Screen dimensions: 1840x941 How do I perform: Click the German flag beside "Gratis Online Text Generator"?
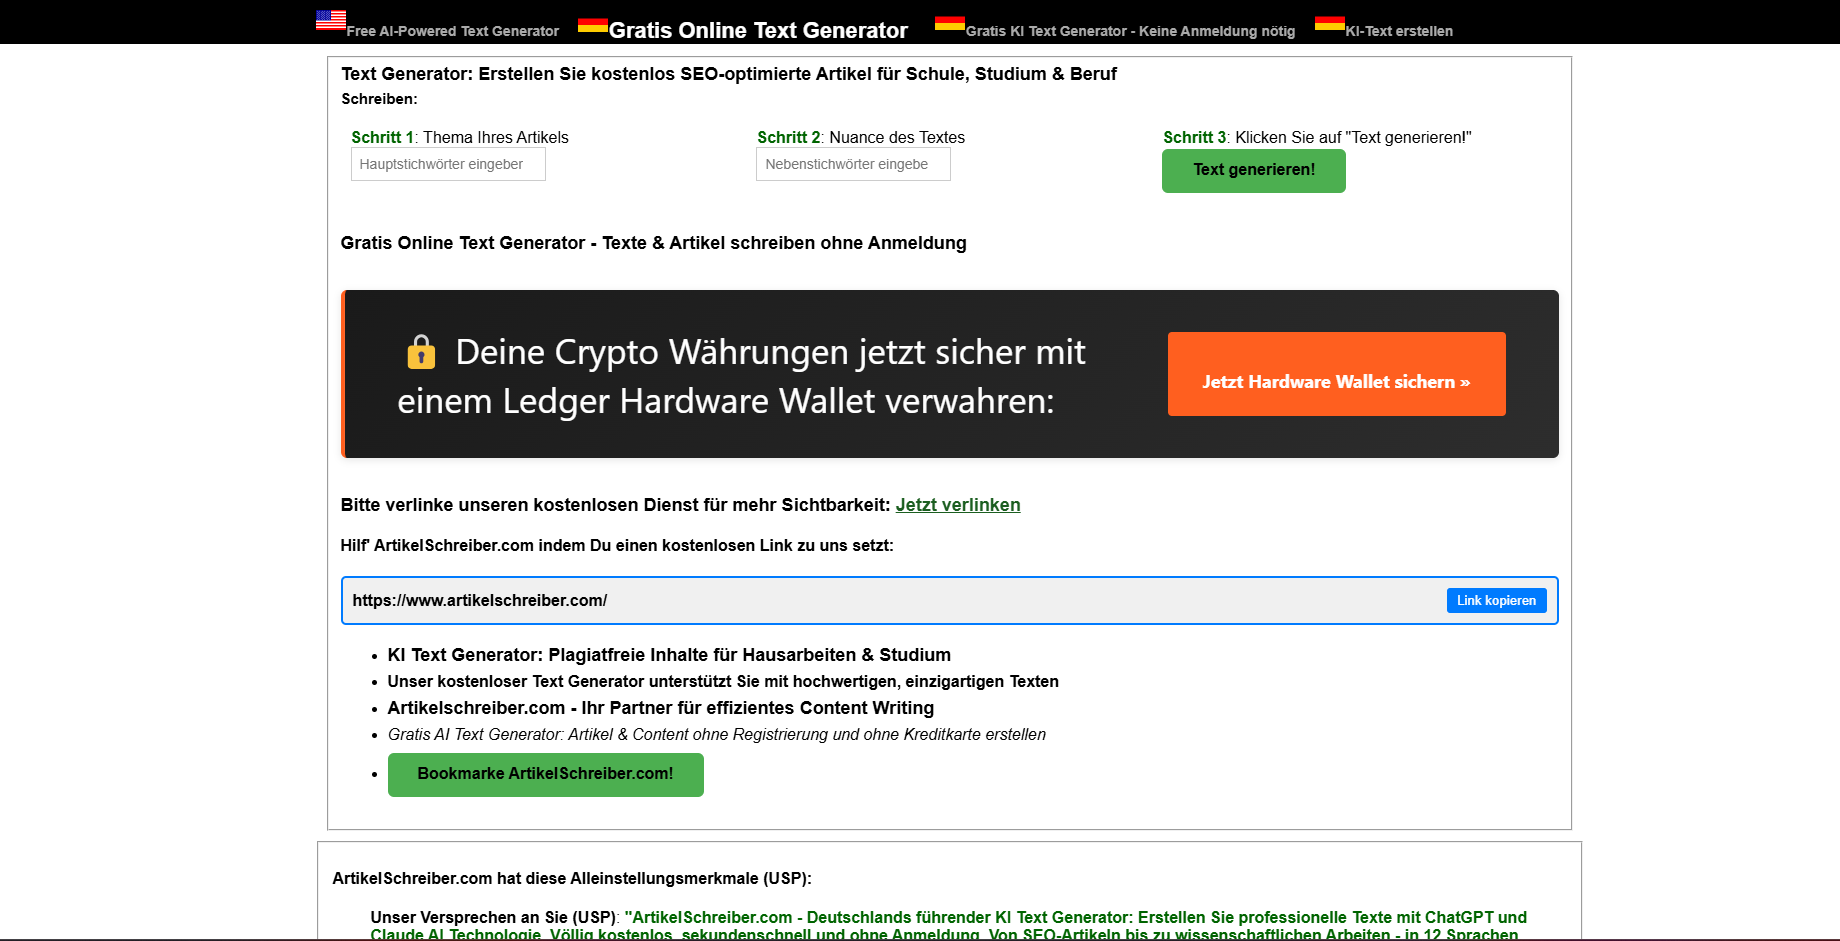[593, 24]
